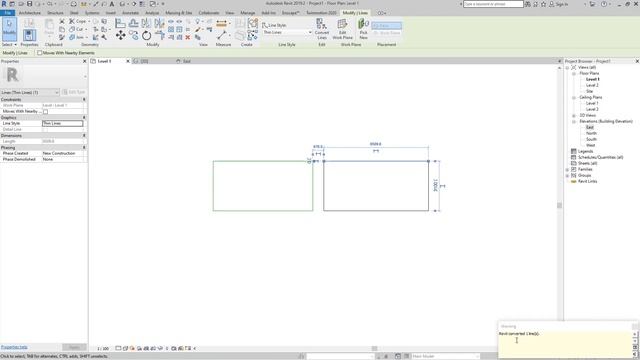
Task: Click the 'Revit converted Line(s).' warning text
Action: (519, 334)
